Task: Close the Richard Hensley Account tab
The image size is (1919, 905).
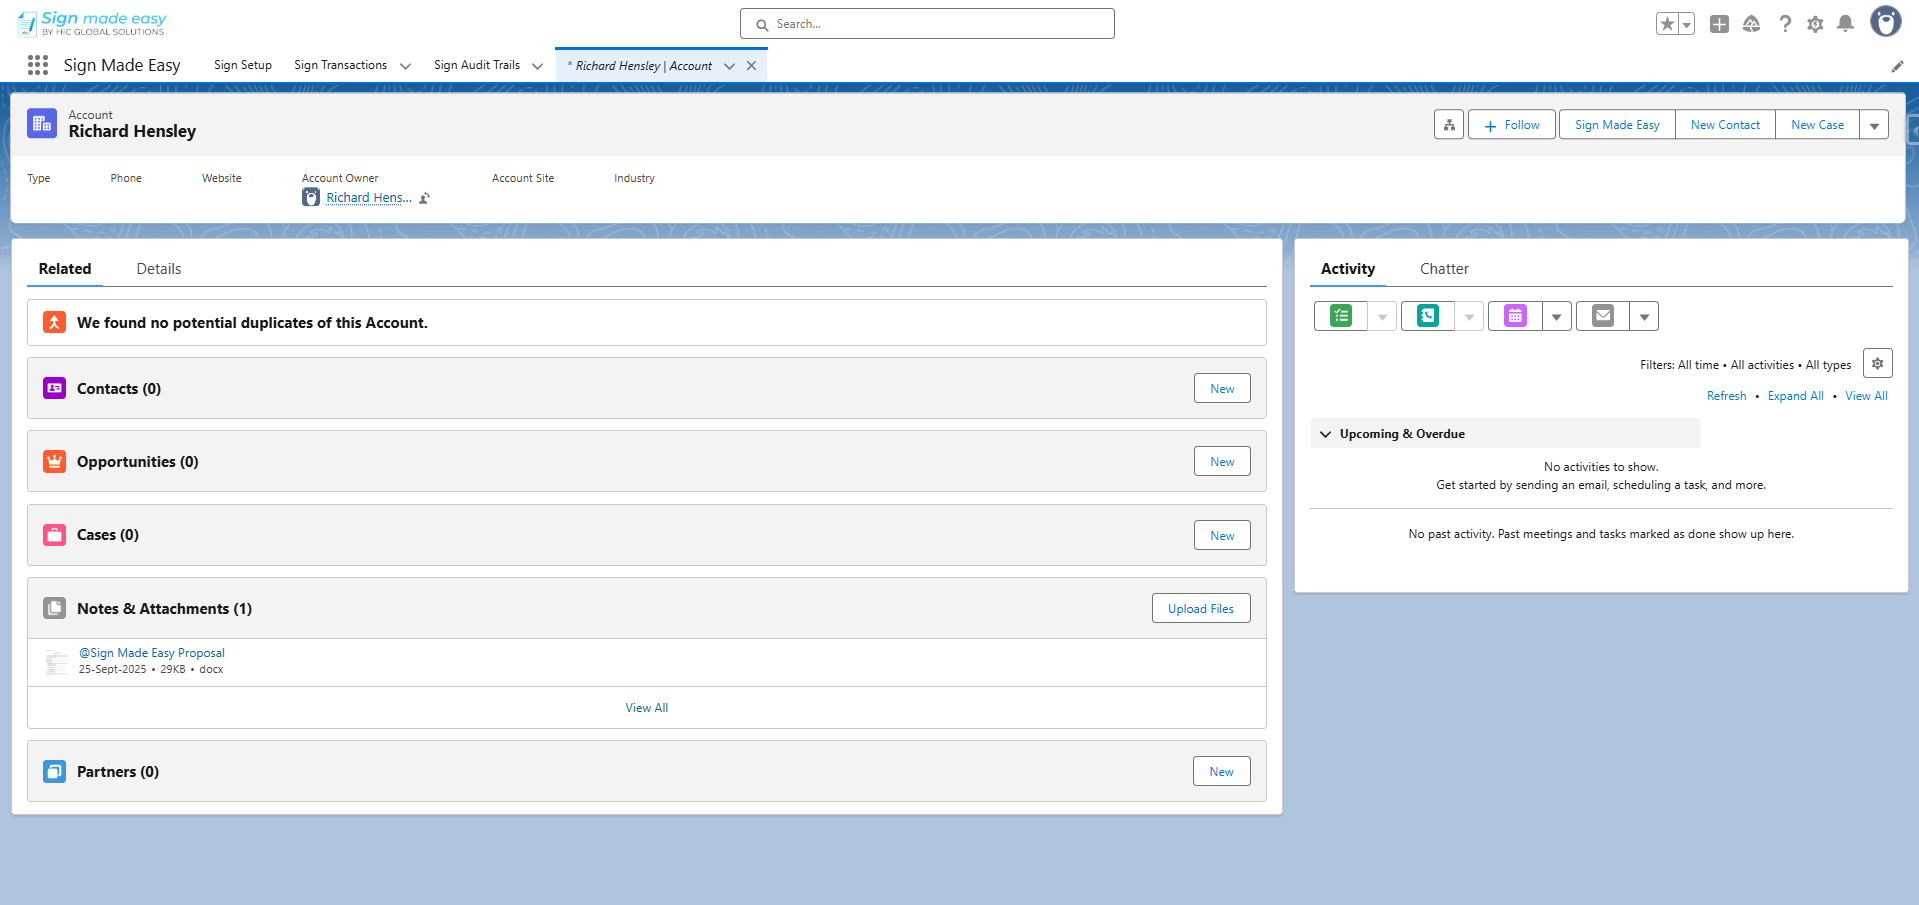Action: click(751, 66)
